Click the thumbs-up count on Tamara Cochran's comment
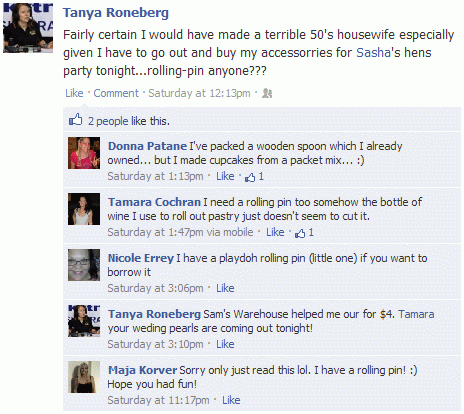 [304, 233]
